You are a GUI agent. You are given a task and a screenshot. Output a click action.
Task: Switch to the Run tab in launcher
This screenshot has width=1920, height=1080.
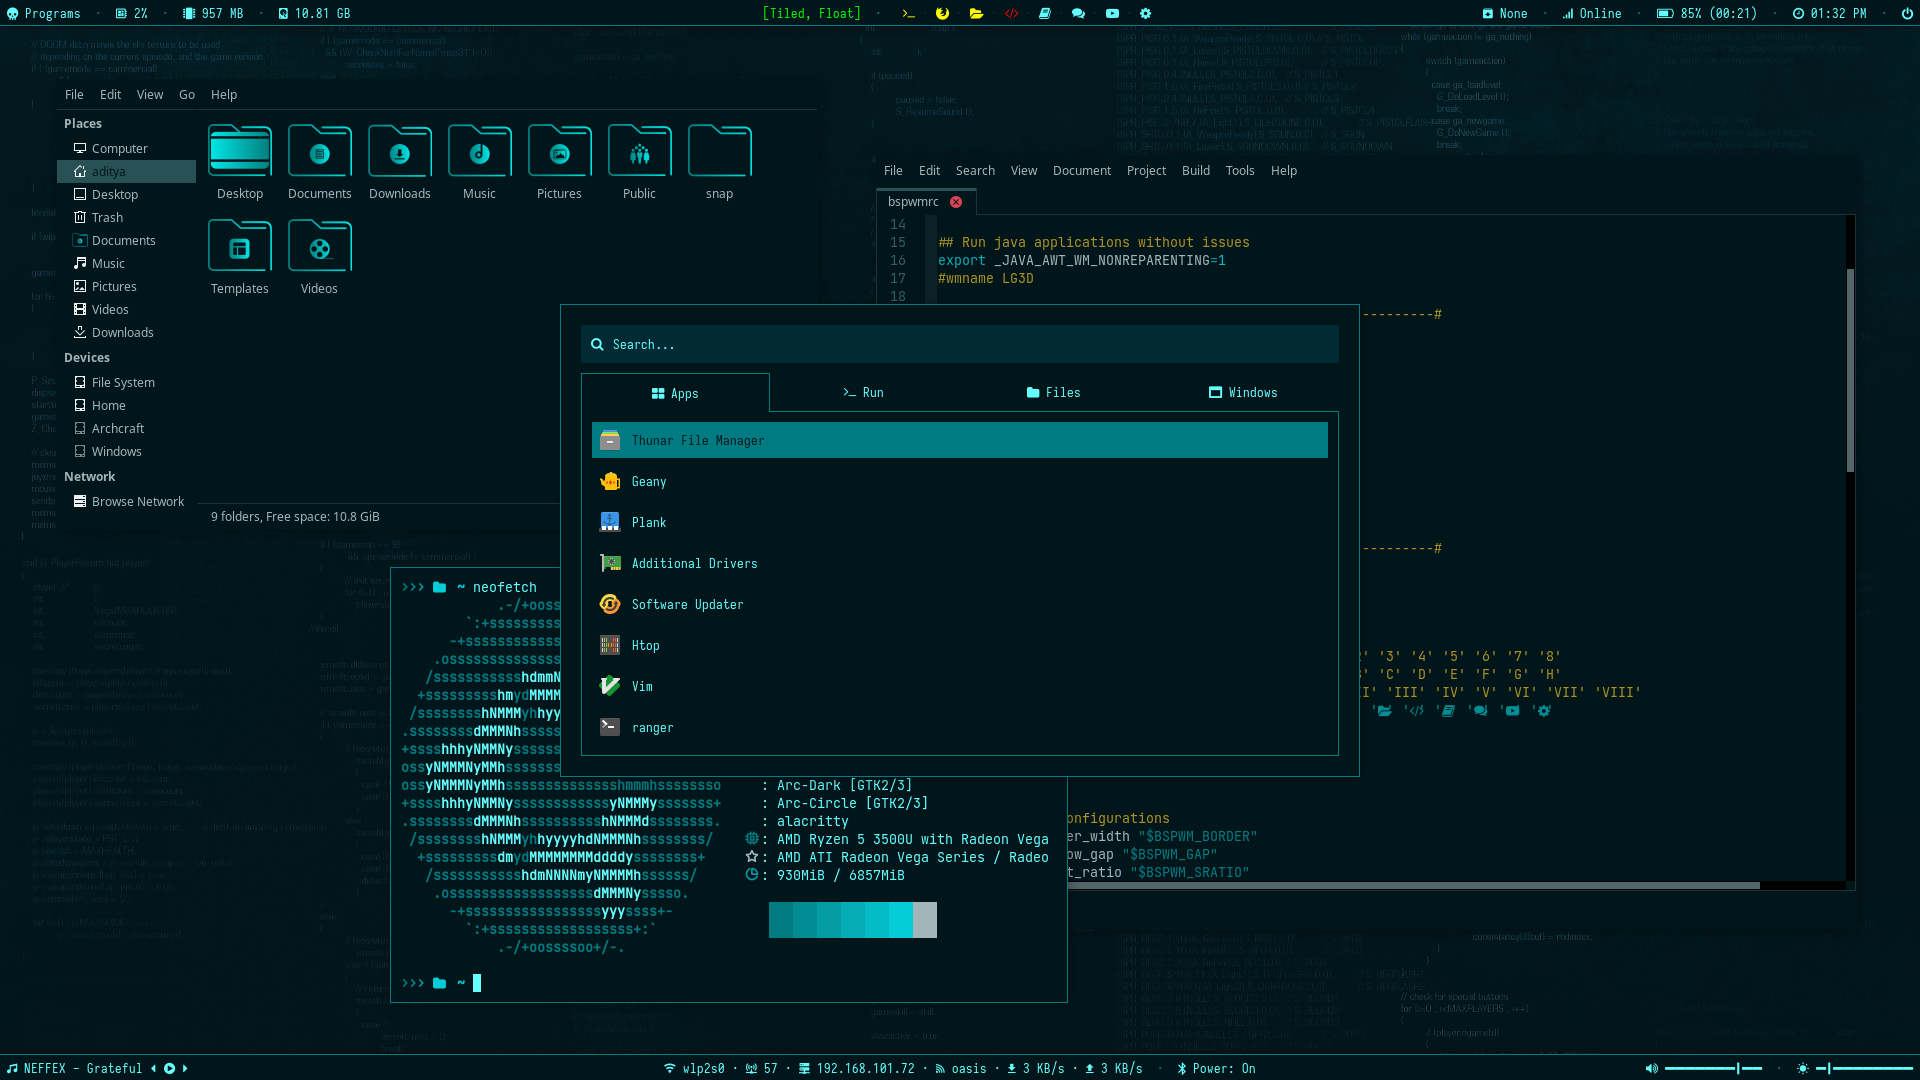(863, 393)
